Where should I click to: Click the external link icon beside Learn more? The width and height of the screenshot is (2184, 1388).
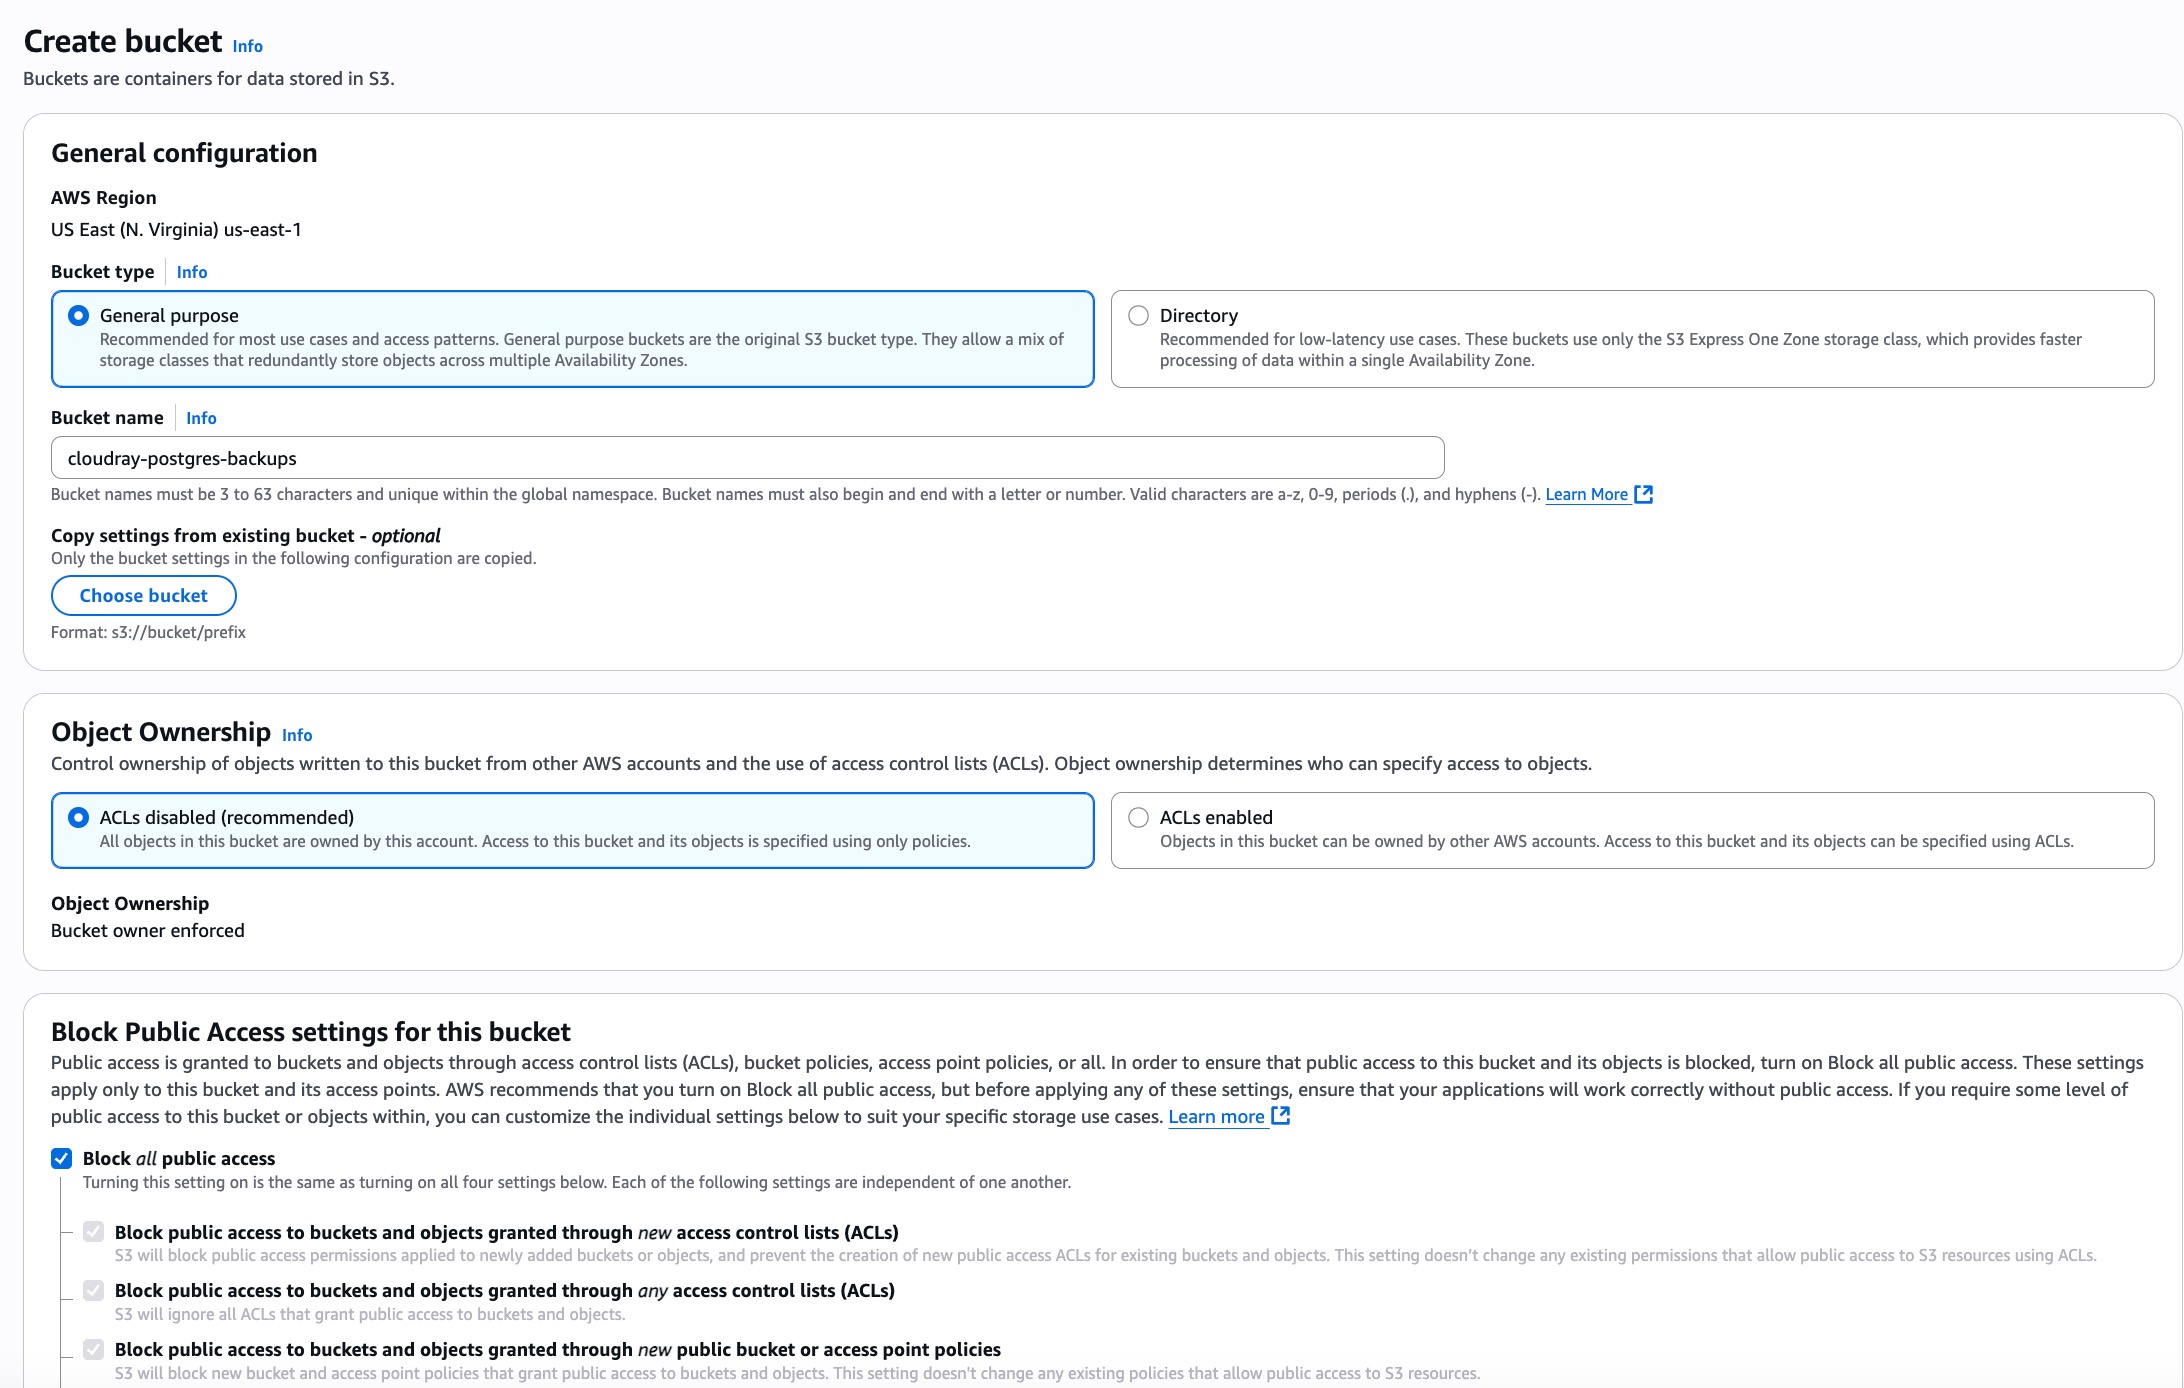[1281, 1116]
